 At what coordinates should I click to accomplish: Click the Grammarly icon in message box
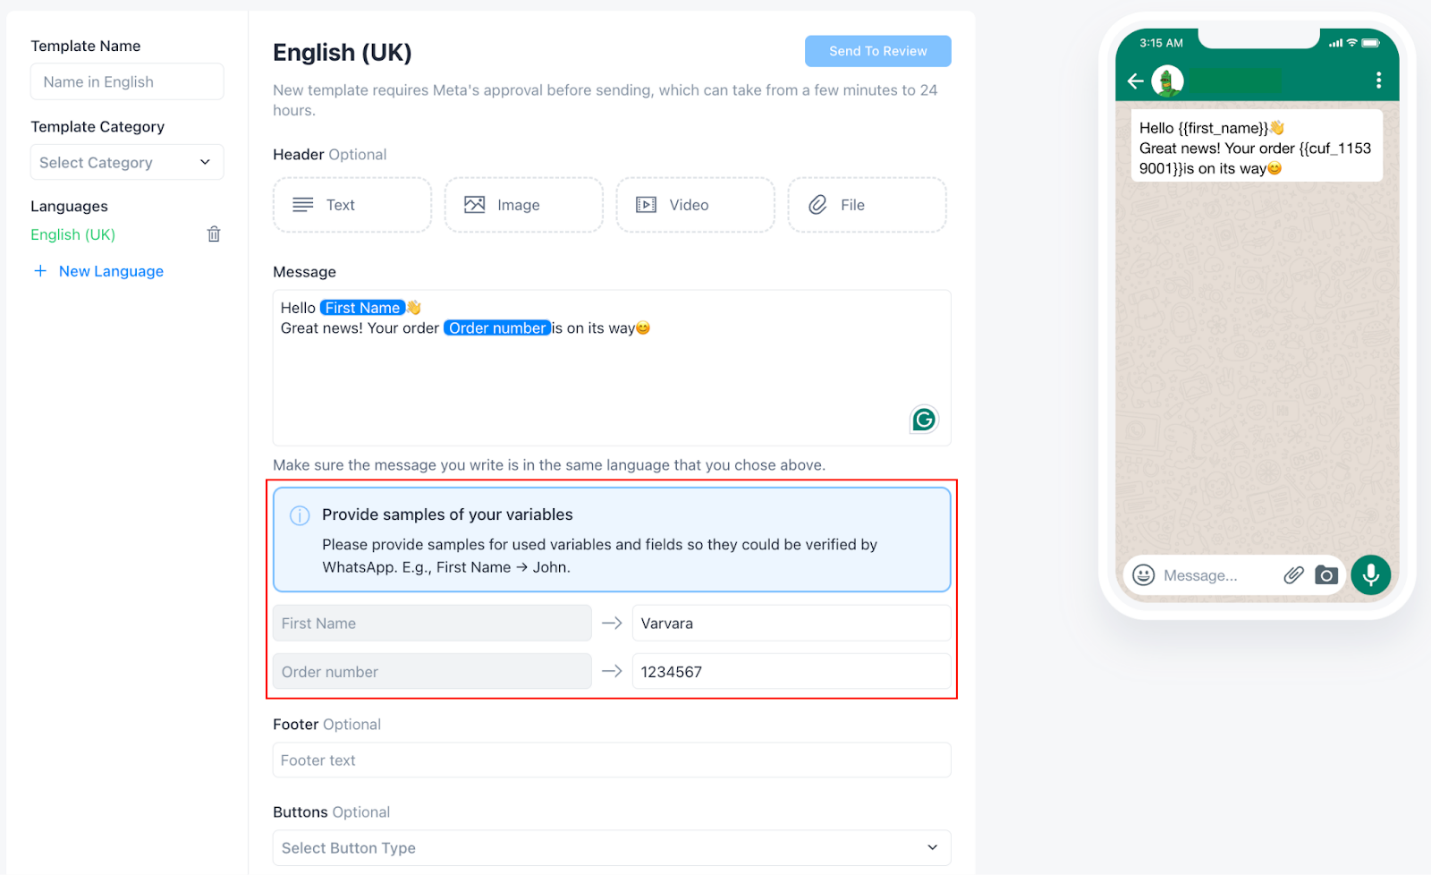[x=923, y=420]
